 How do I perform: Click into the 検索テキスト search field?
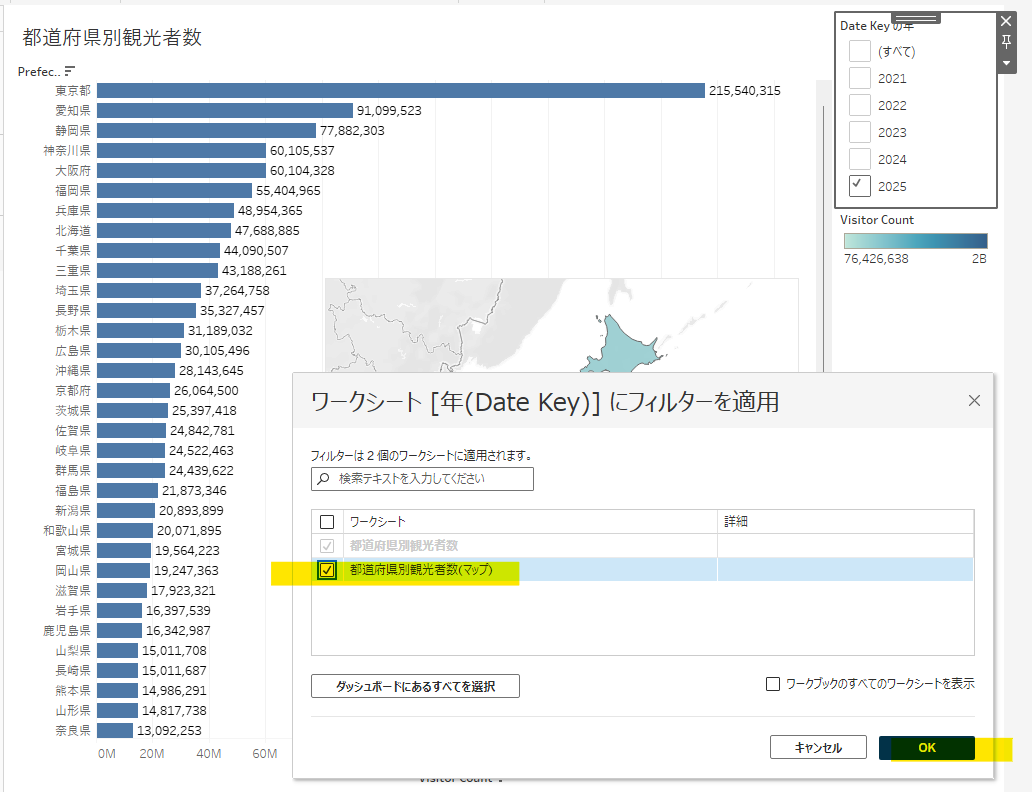pos(423,479)
